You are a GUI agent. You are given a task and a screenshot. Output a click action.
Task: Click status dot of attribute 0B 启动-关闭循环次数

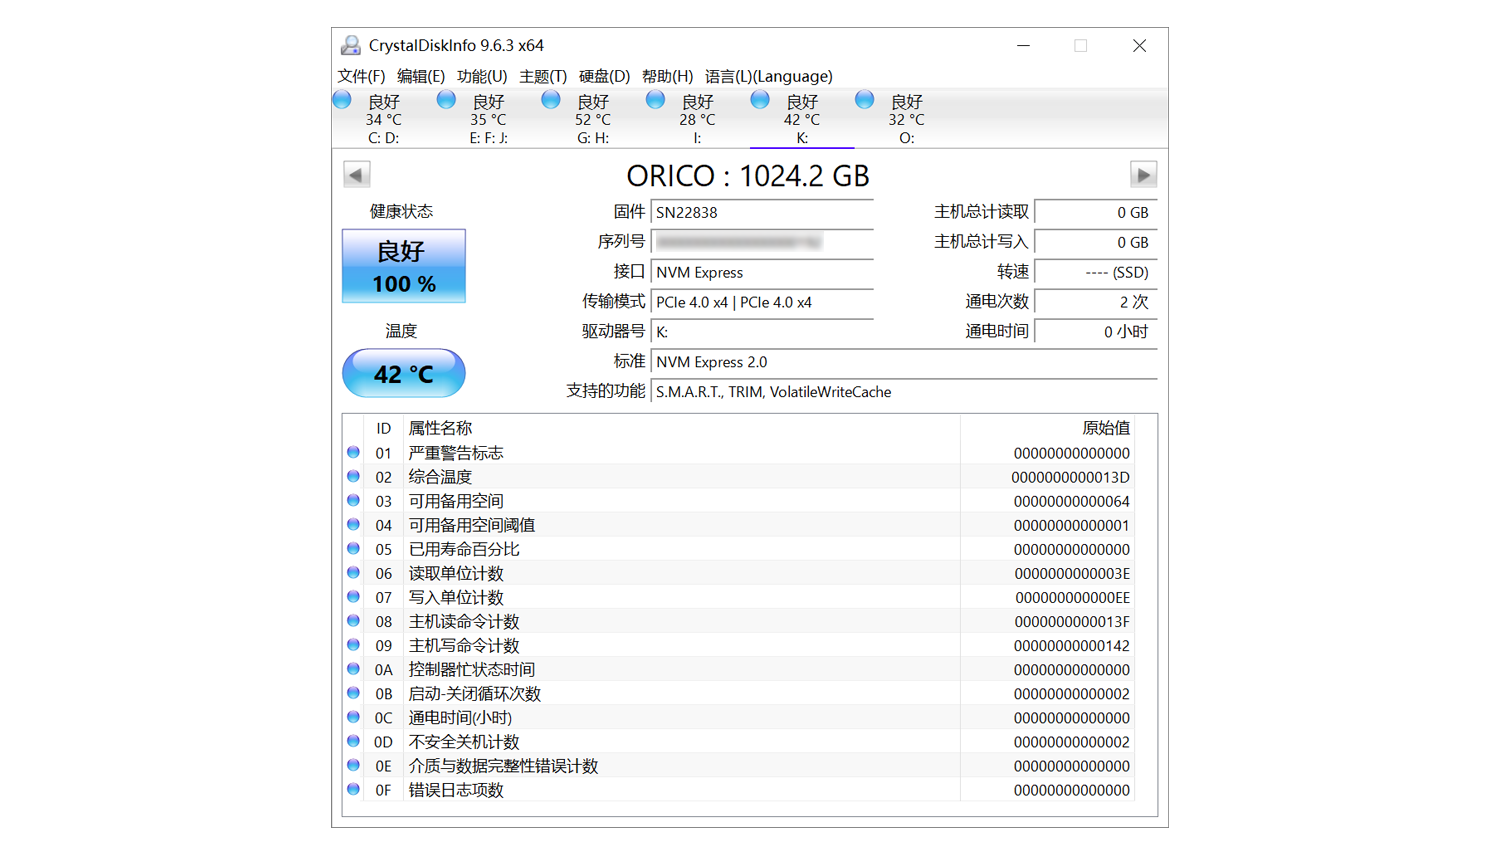354,693
